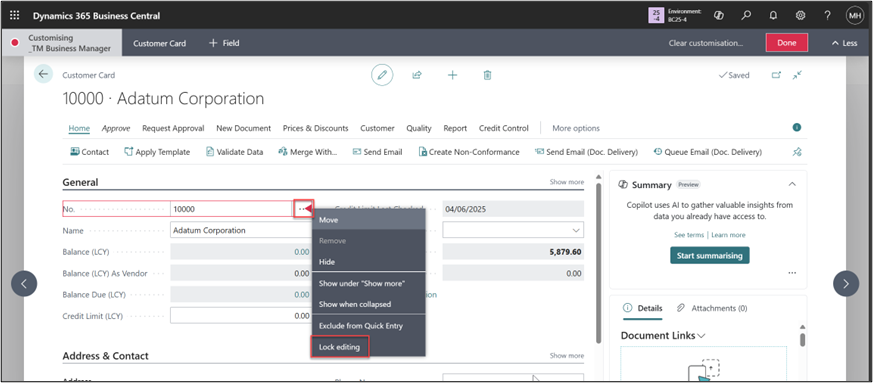Open the MH user account avatar

[x=855, y=16]
